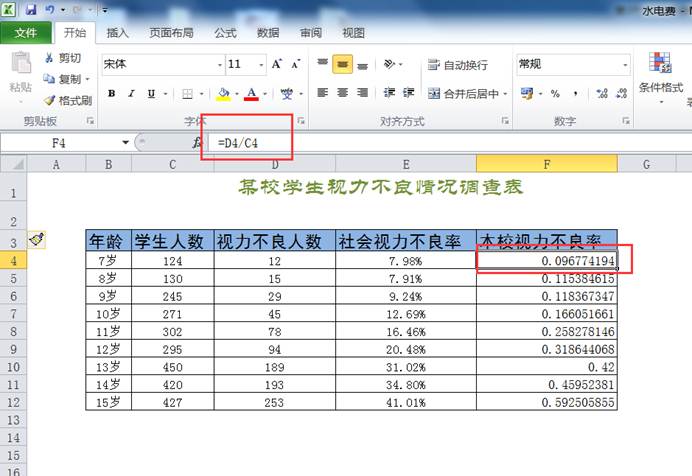Image resolution: width=692 pixels, height=476 pixels.
Task: Switch to the Insert (插入) tab
Action: (x=118, y=33)
